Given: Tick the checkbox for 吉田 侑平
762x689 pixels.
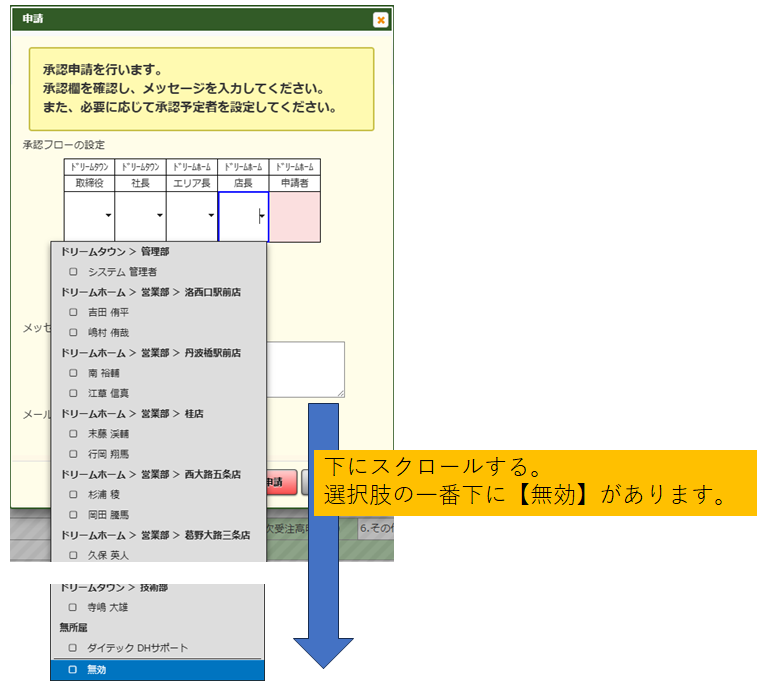Looking at the screenshot, I should [73, 312].
